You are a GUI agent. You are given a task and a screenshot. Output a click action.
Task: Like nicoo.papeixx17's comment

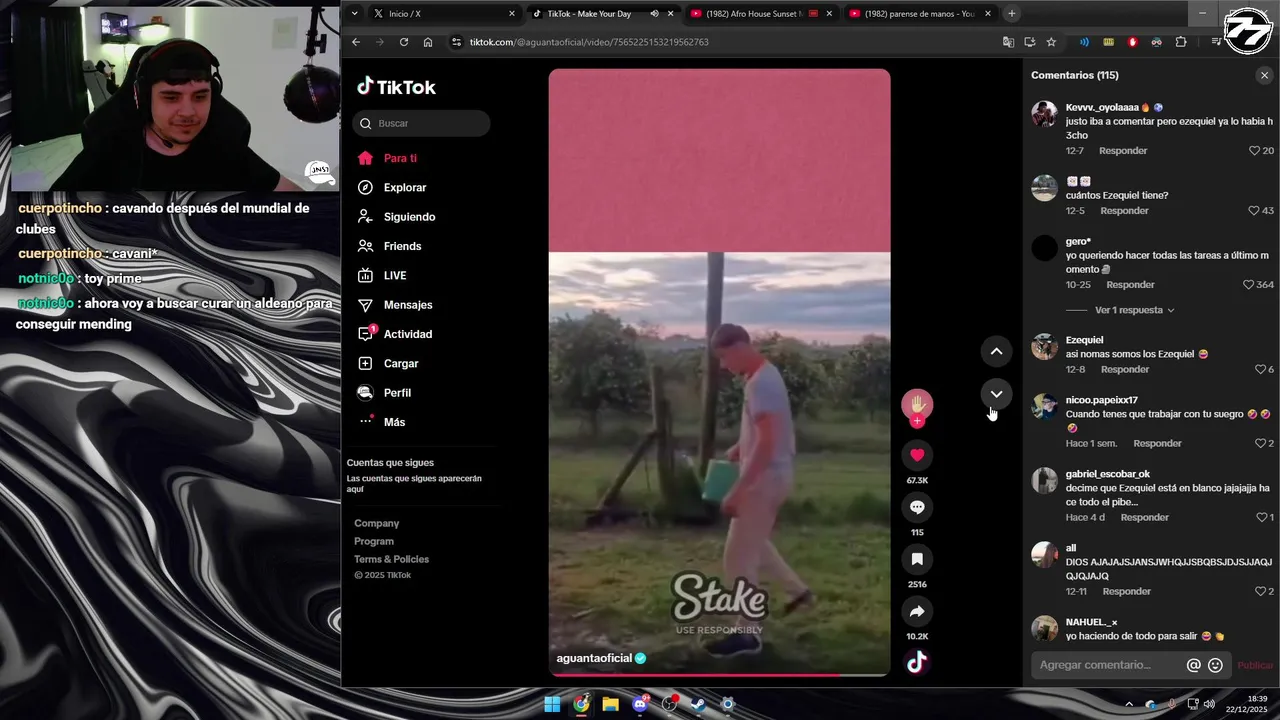pyautogui.click(x=1261, y=443)
